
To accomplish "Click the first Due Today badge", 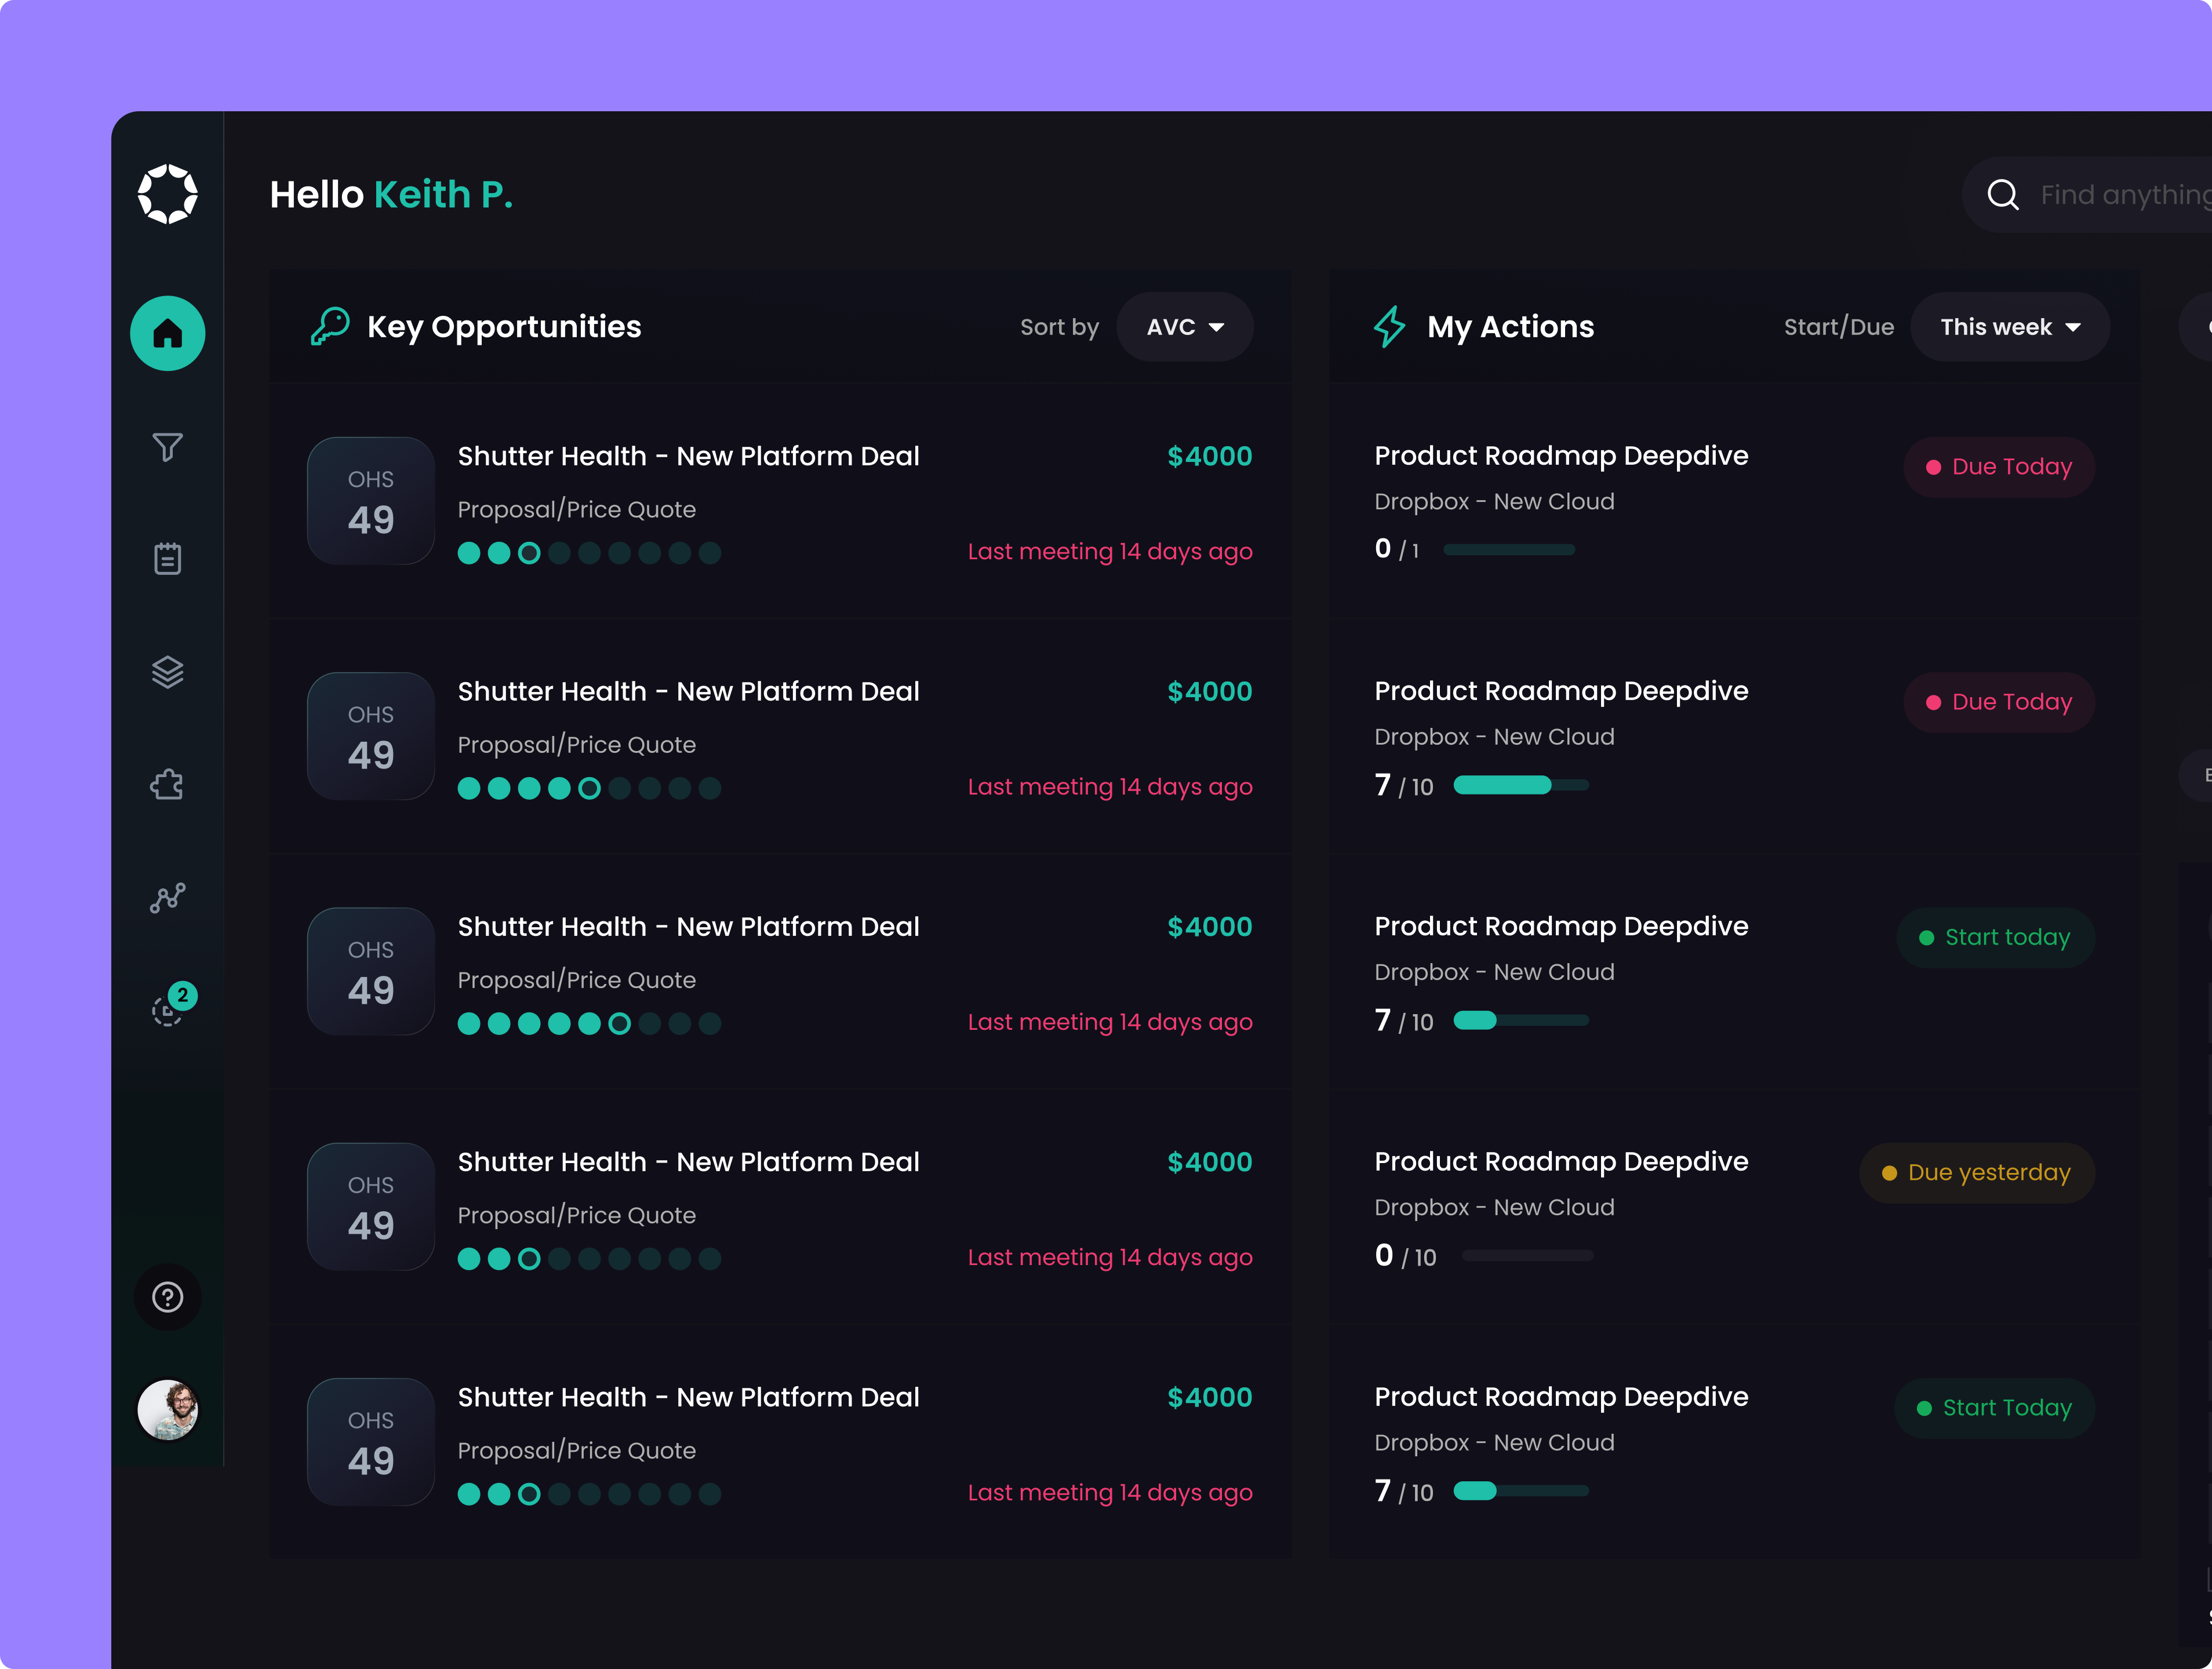I will pos(1998,467).
